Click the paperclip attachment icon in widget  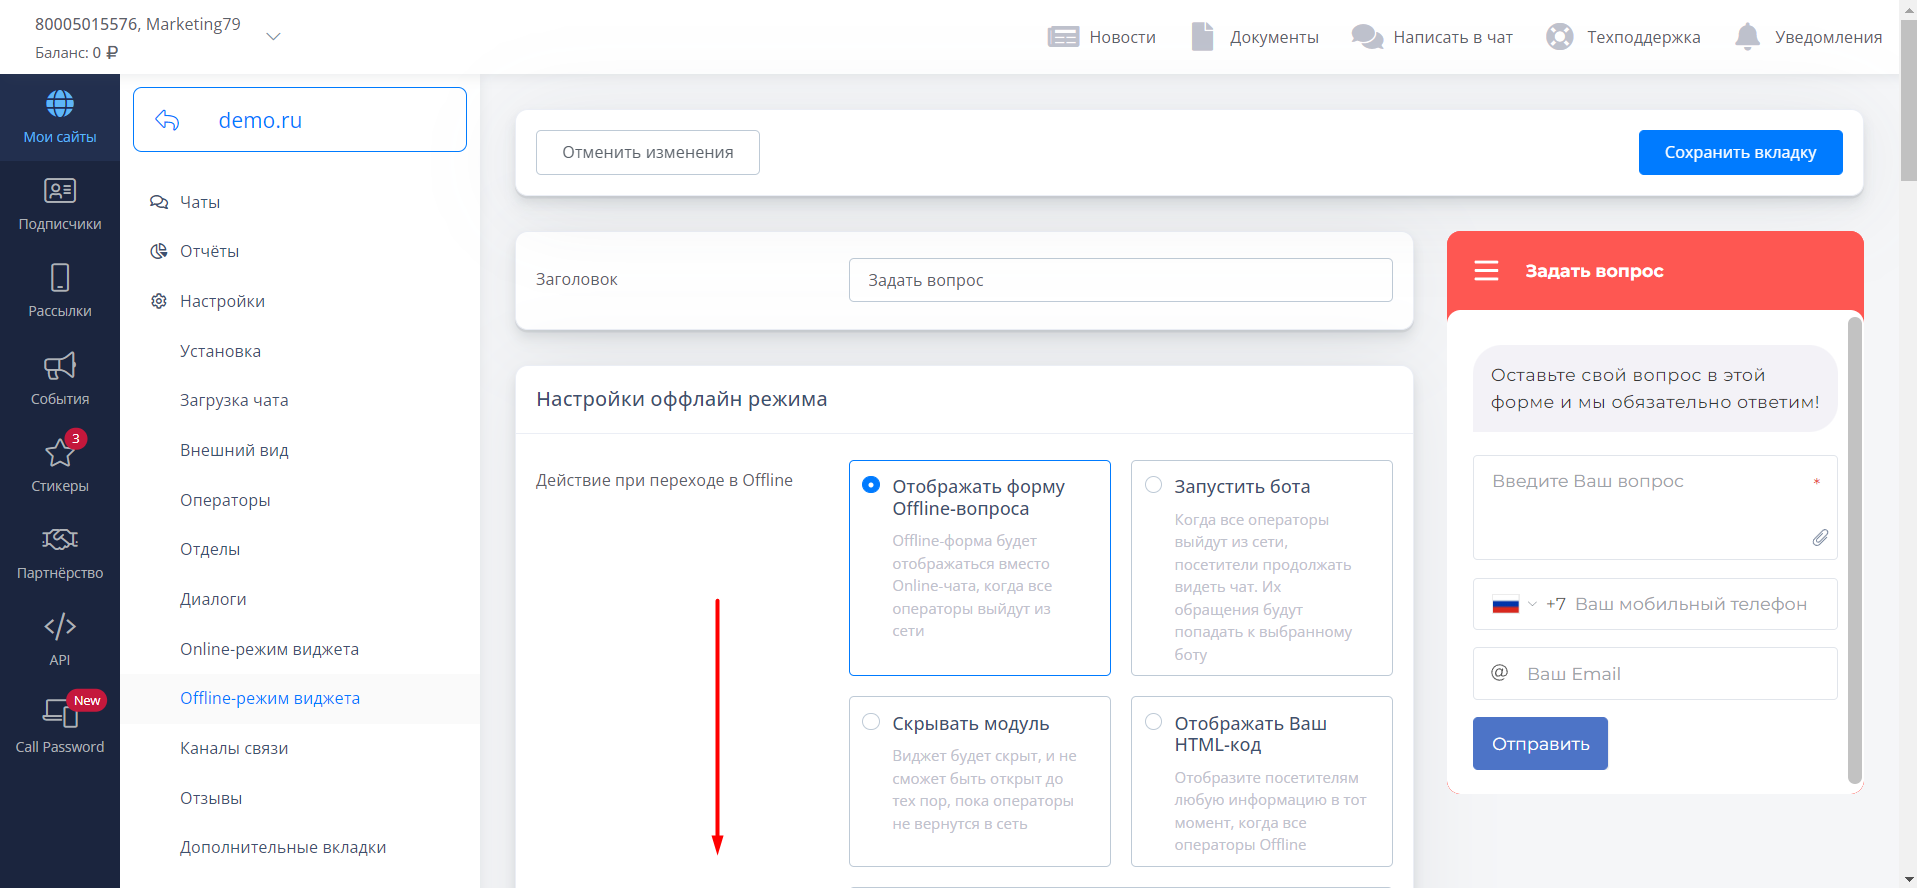[1820, 538]
